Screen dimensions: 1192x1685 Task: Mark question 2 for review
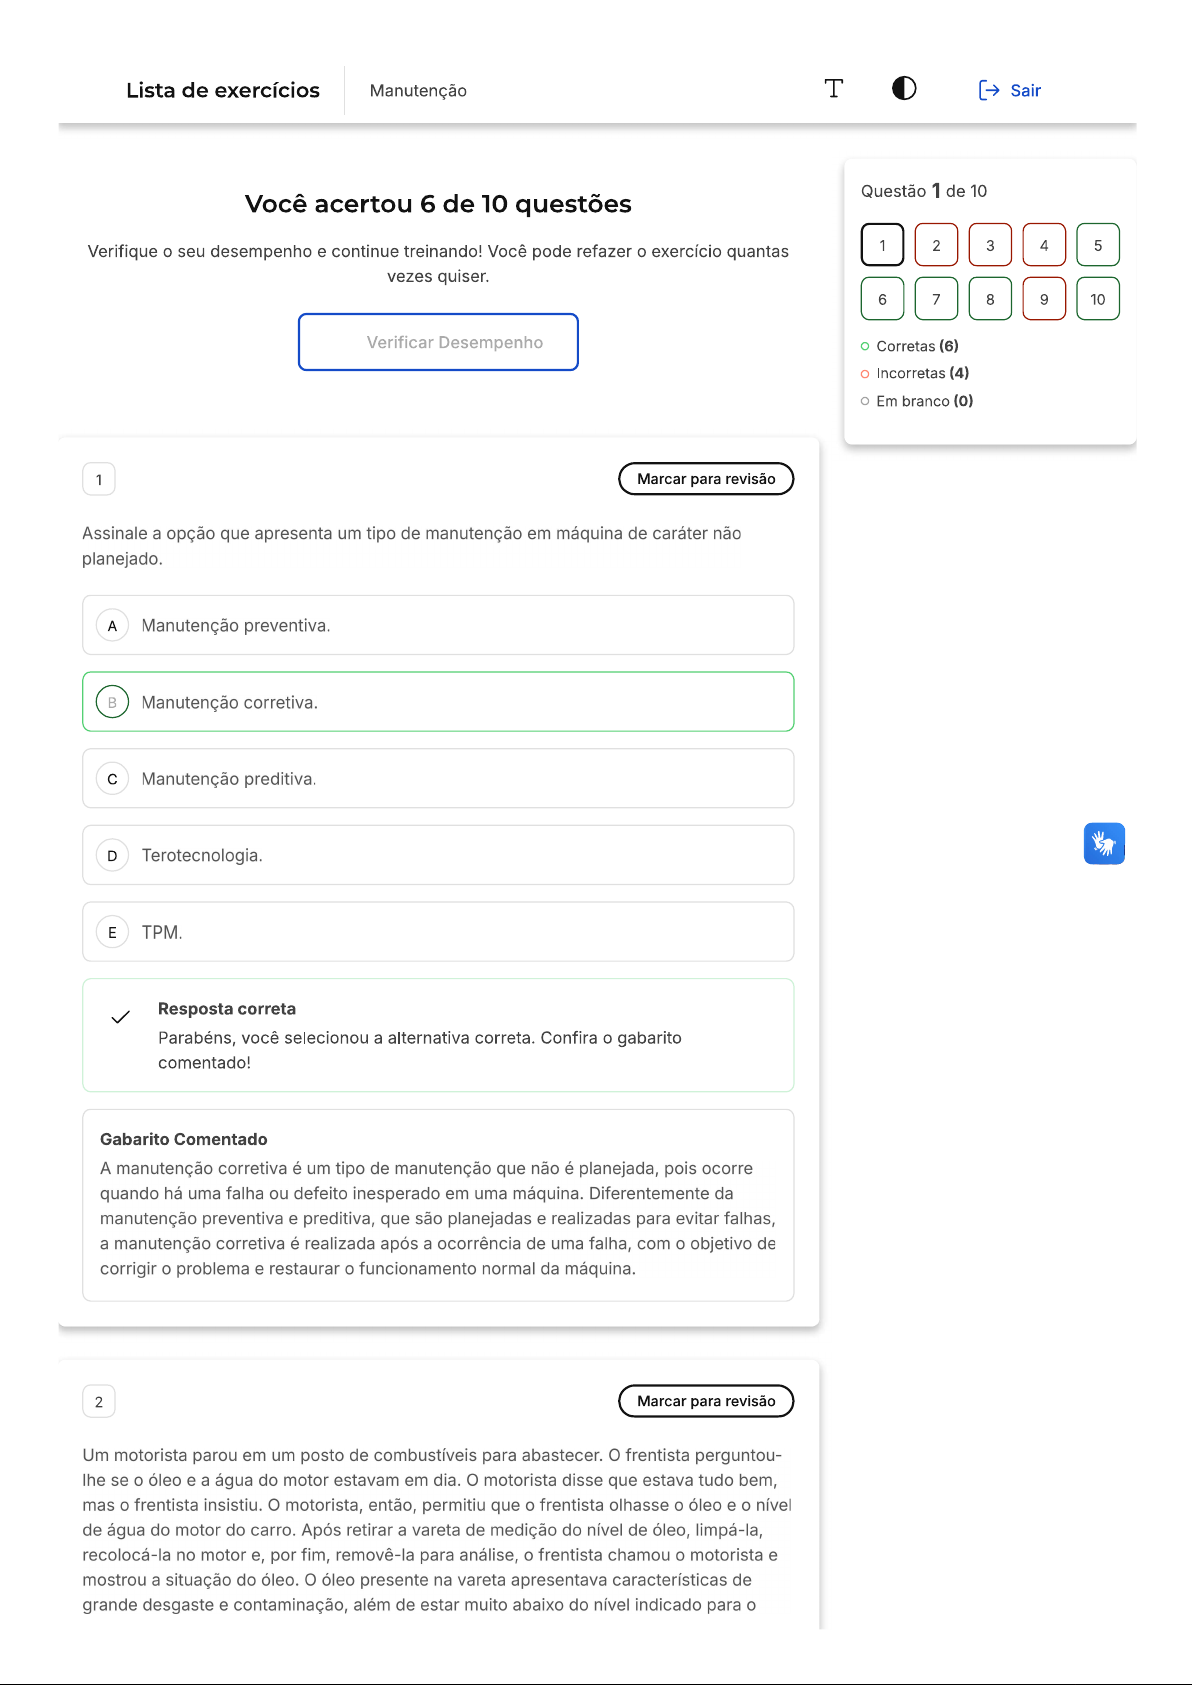coord(706,1401)
